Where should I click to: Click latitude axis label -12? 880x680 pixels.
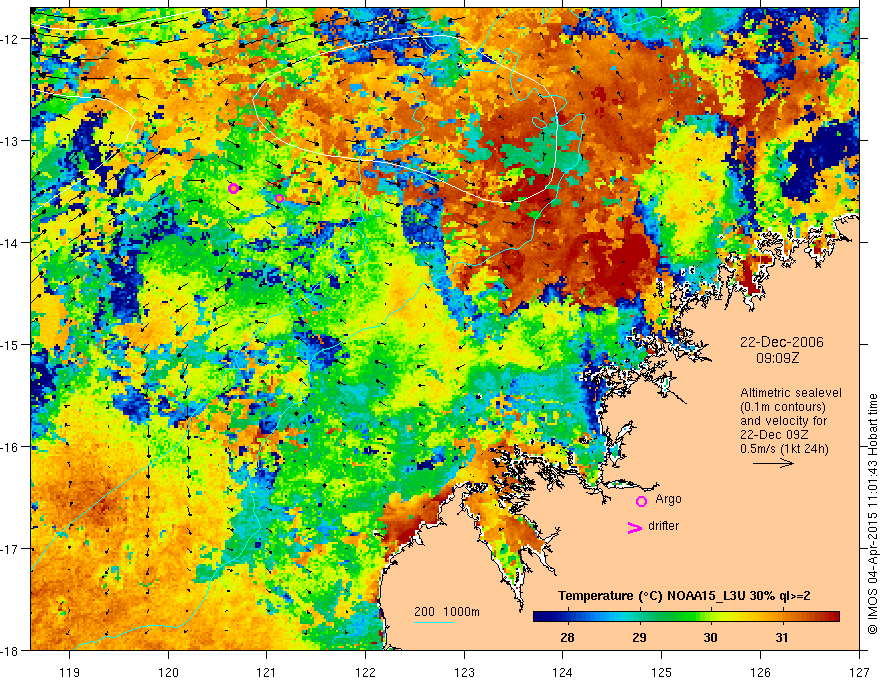click(11, 39)
